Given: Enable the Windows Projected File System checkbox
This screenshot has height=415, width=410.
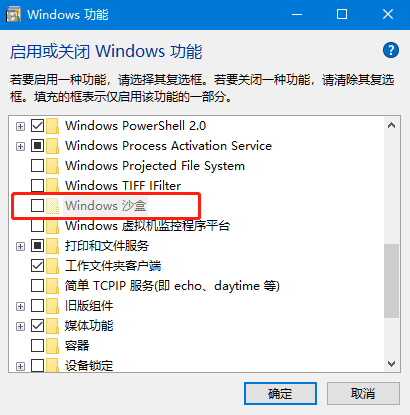Looking at the screenshot, I should (37, 166).
